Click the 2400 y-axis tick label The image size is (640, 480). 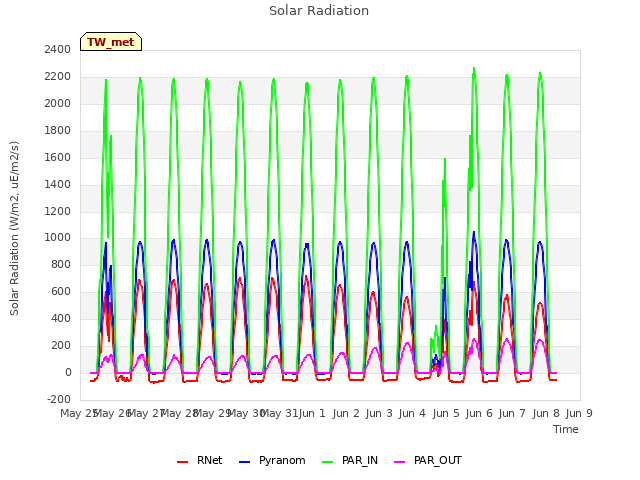tap(58, 49)
